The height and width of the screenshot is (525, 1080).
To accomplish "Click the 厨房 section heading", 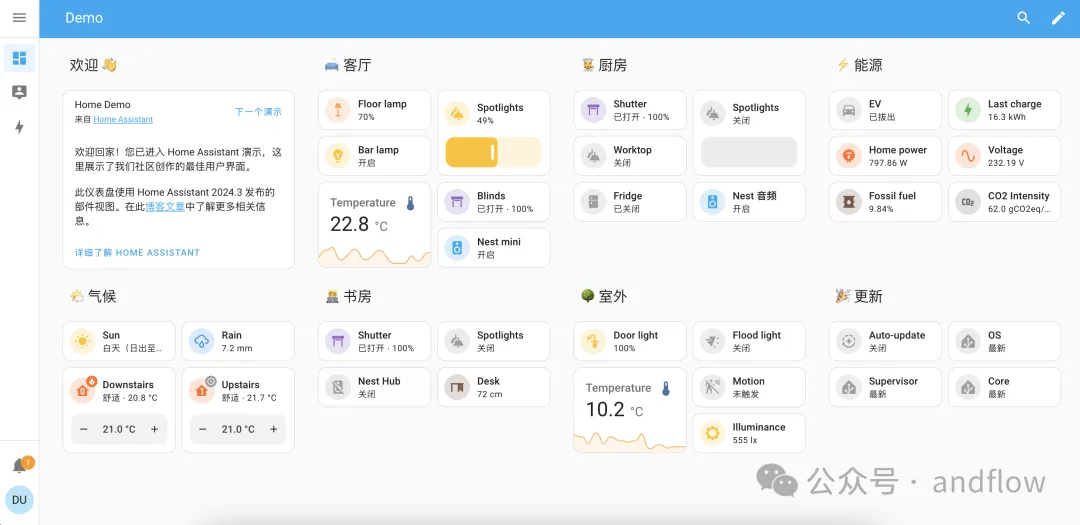I will point(613,65).
